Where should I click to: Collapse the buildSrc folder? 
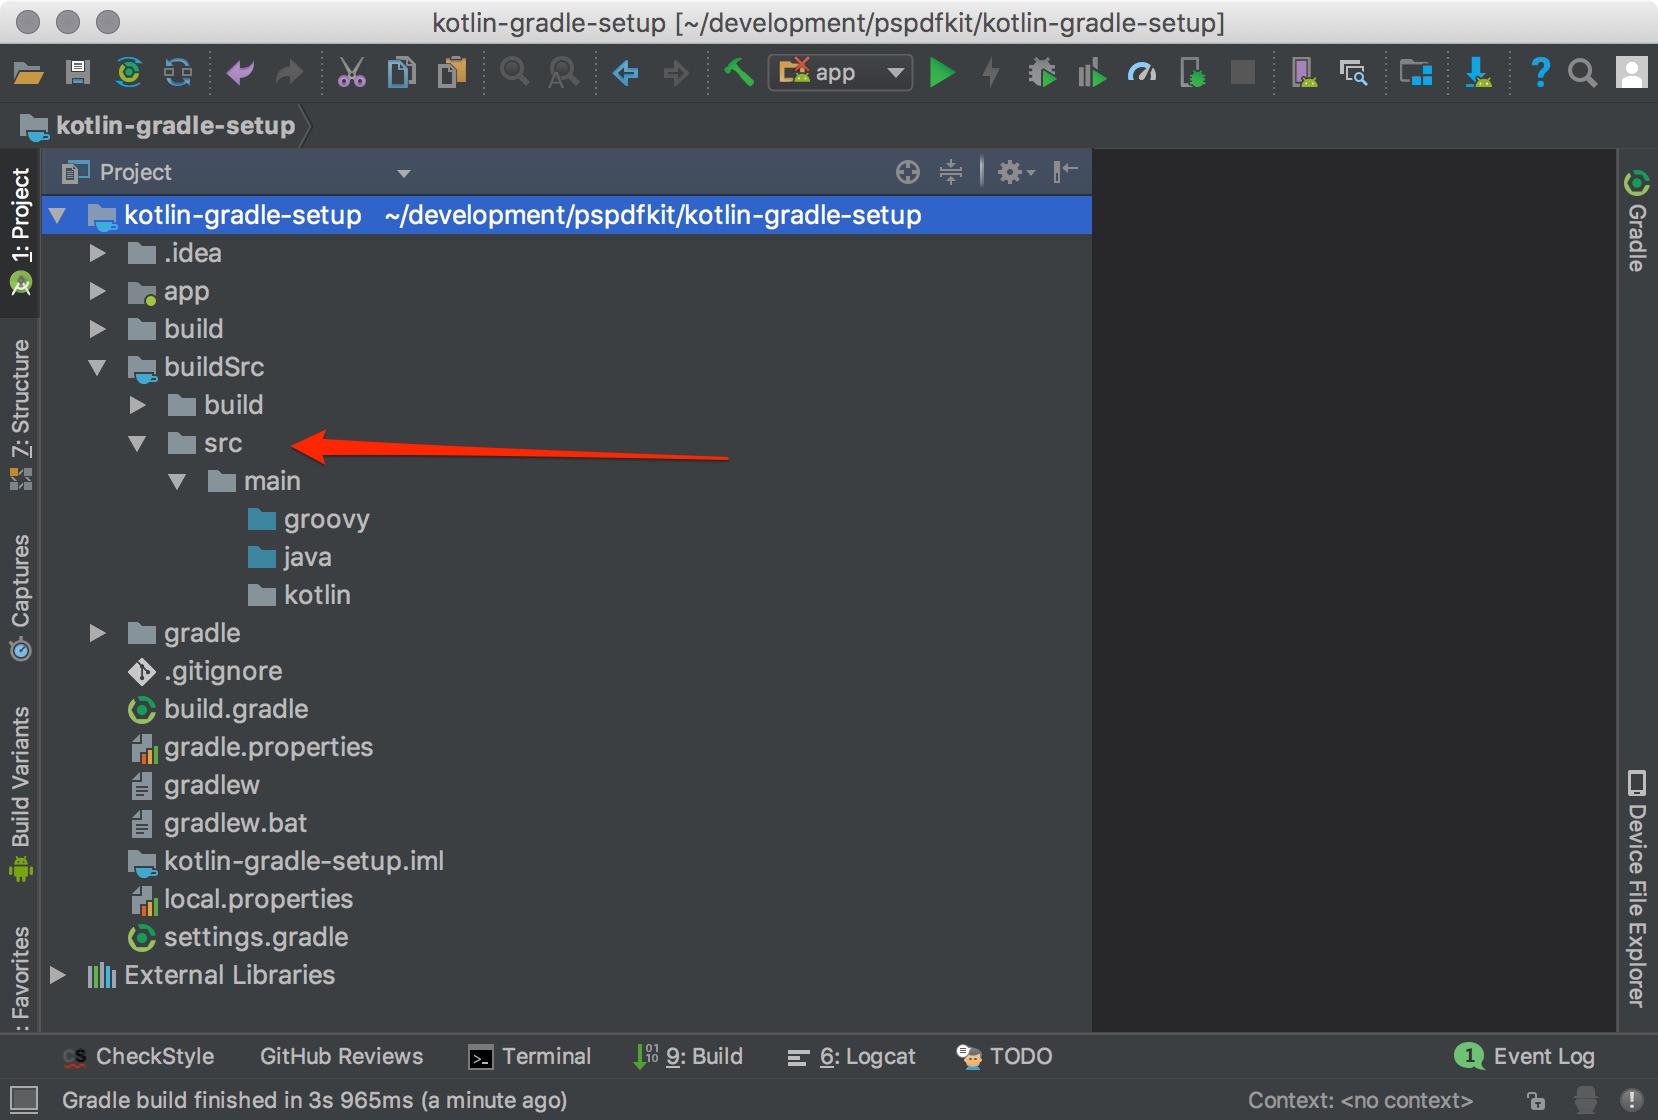click(97, 367)
